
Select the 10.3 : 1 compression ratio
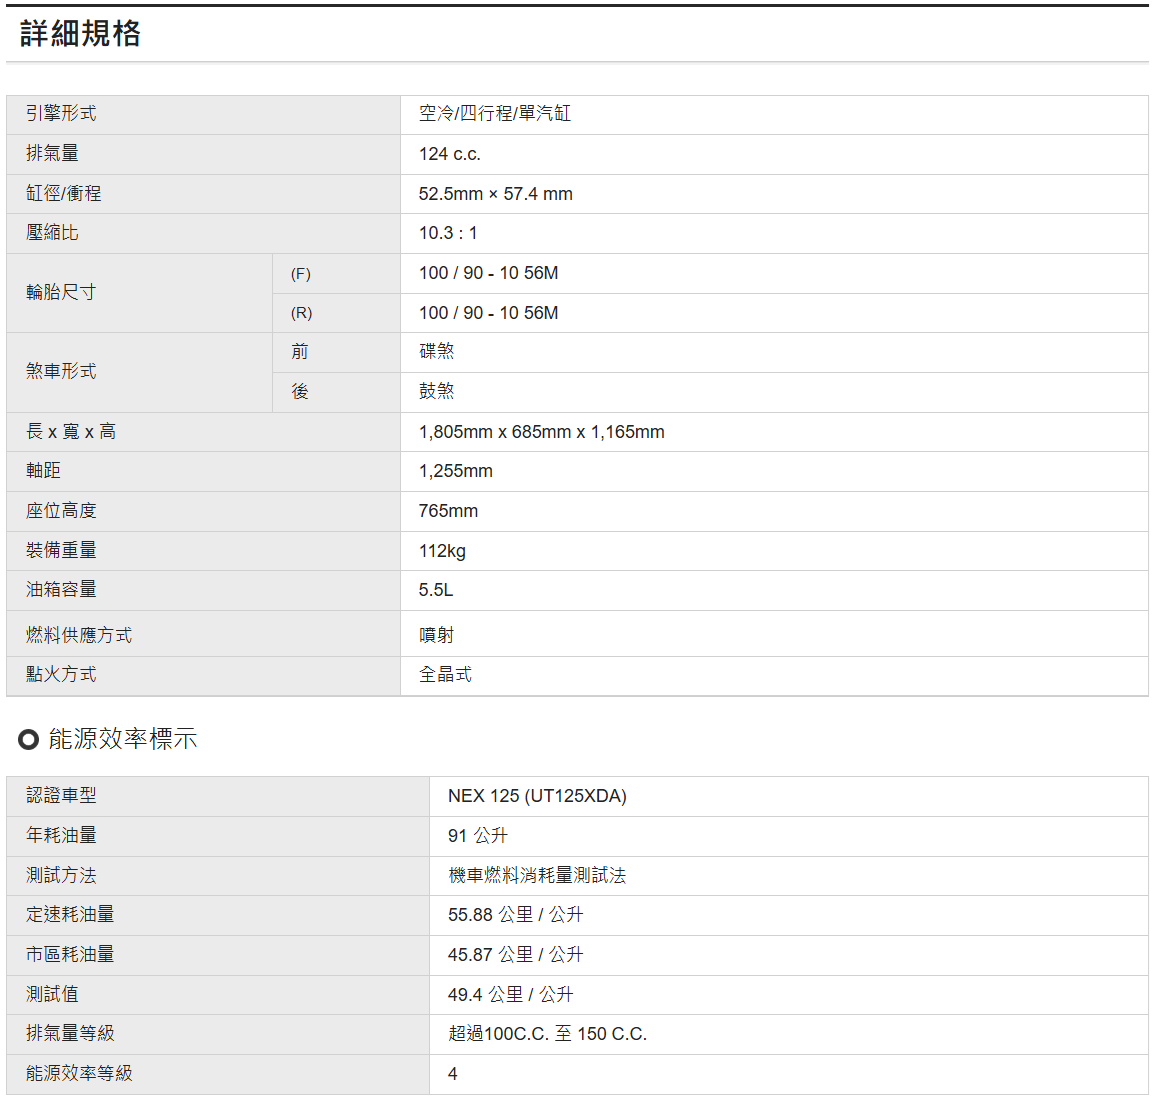pyautogui.click(x=447, y=233)
